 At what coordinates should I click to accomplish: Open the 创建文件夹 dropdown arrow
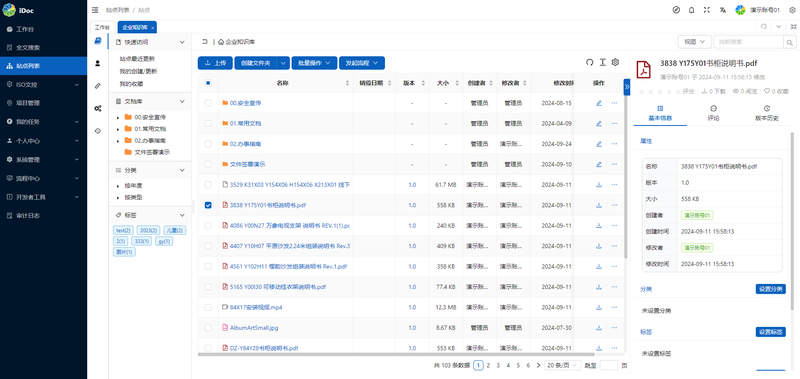tap(284, 63)
